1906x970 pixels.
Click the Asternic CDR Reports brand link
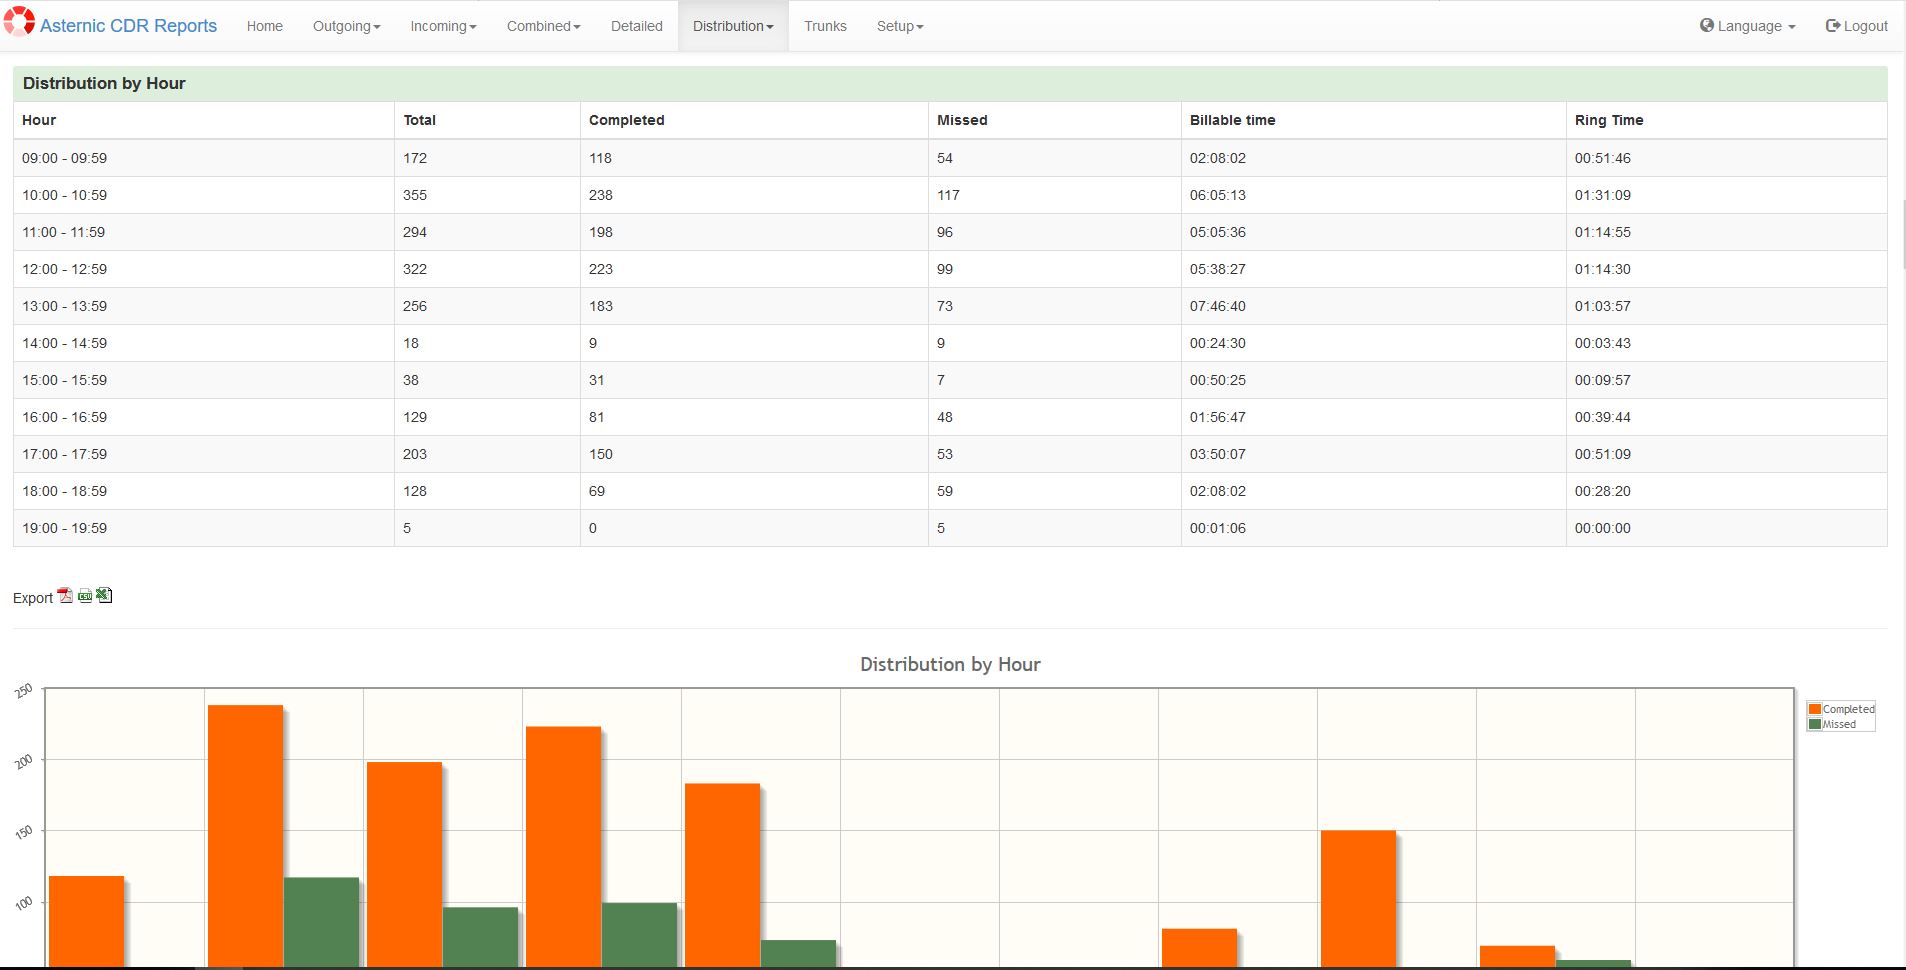tap(128, 26)
